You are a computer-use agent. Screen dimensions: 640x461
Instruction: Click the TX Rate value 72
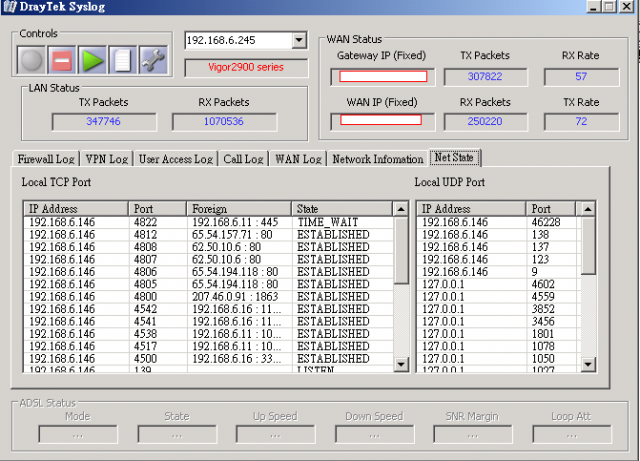click(581, 122)
